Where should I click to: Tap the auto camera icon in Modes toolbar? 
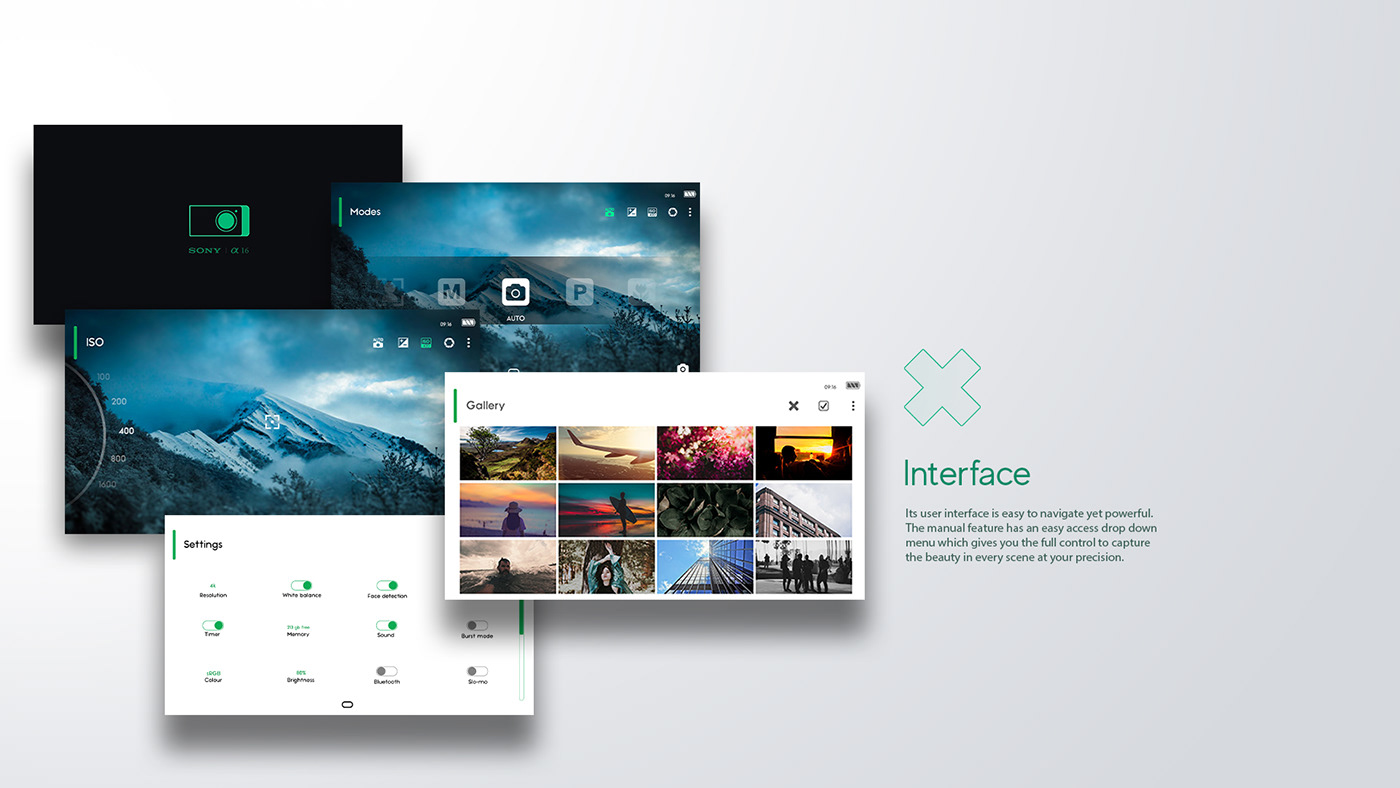coord(609,212)
